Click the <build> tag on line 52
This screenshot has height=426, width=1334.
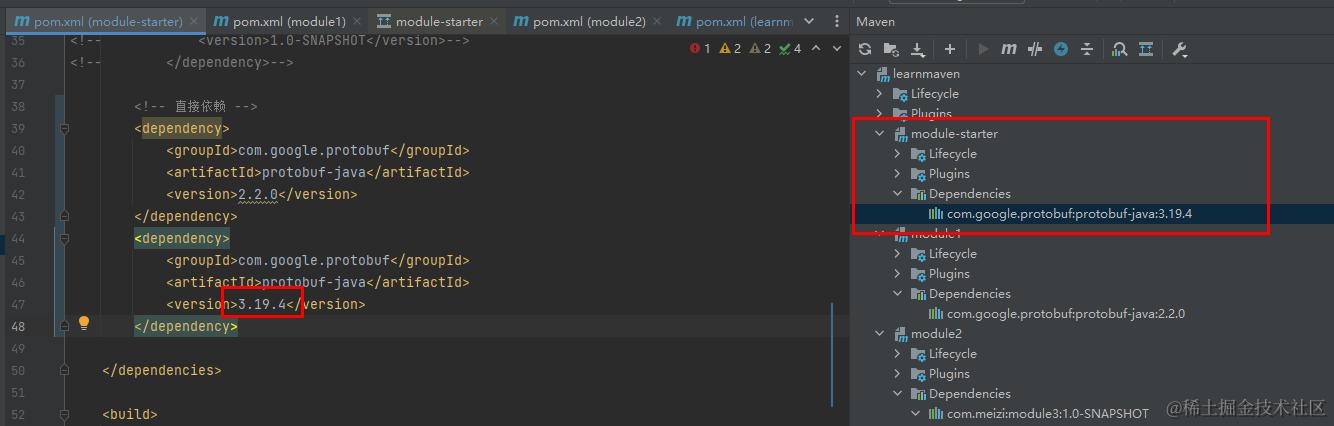coord(130,414)
